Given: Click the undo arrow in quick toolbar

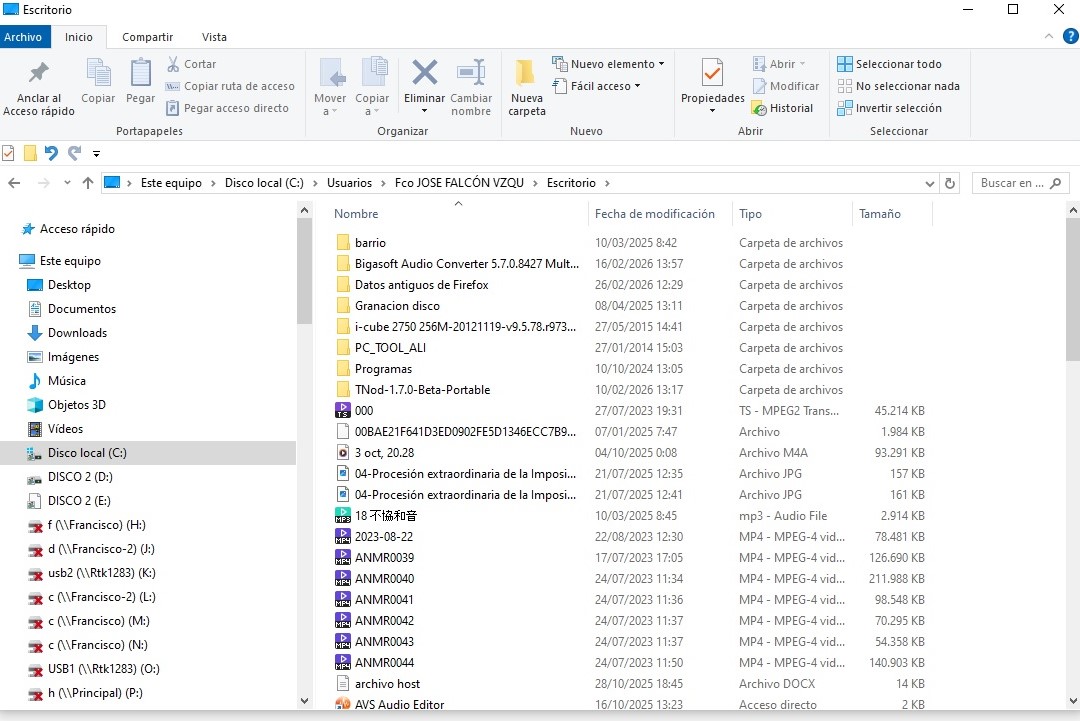Looking at the screenshot, I should tap(51, 153).
